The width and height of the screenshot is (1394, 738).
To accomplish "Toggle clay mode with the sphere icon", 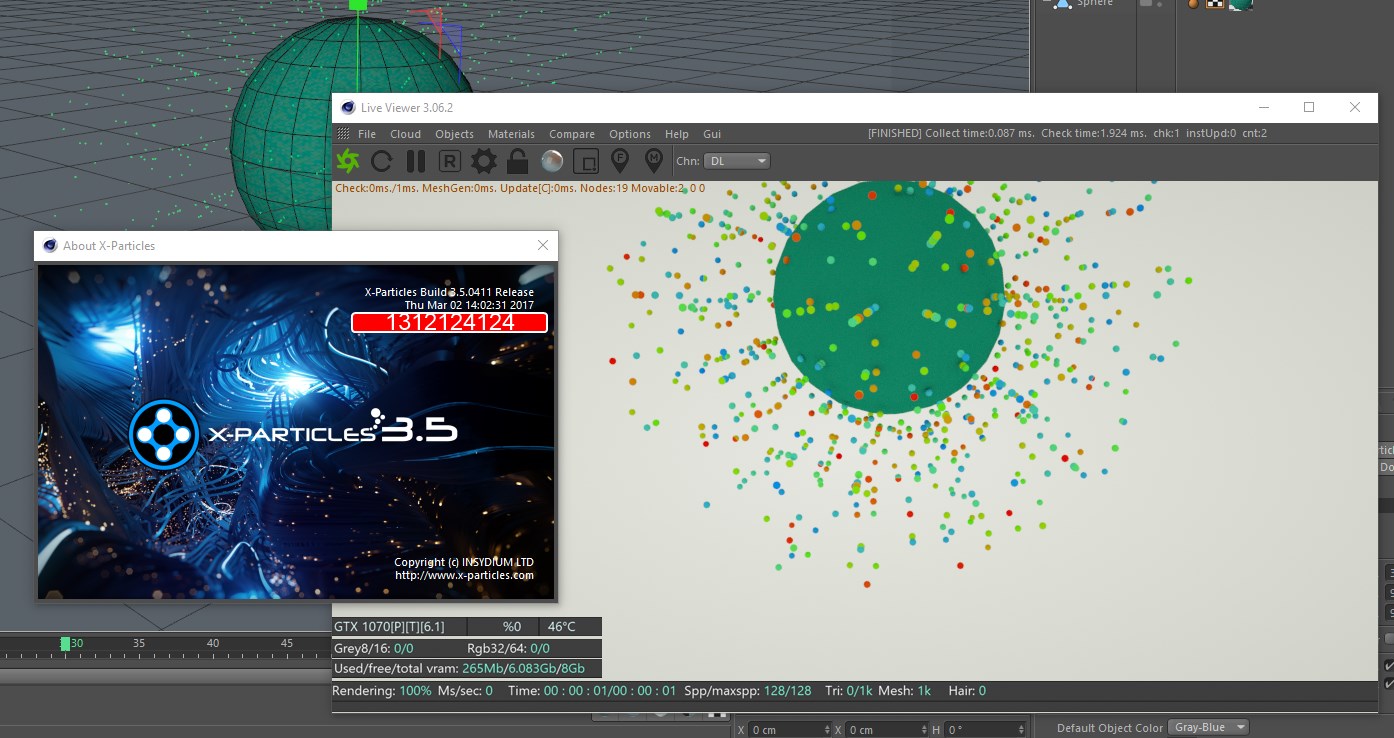I will coord(551,160).
